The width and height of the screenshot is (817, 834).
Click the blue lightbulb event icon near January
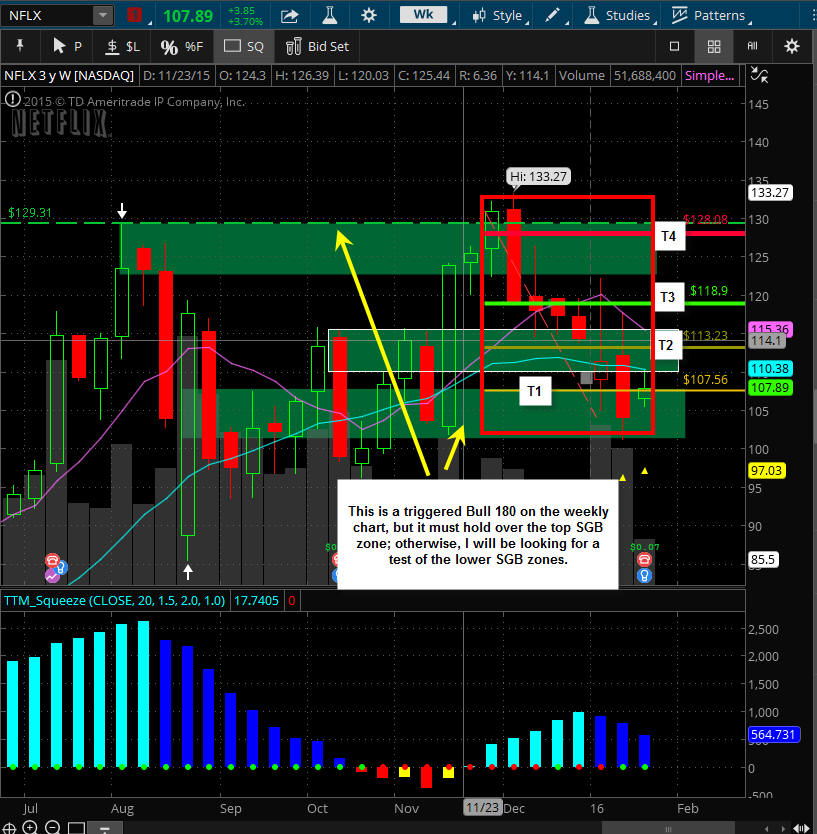[644, 576]
